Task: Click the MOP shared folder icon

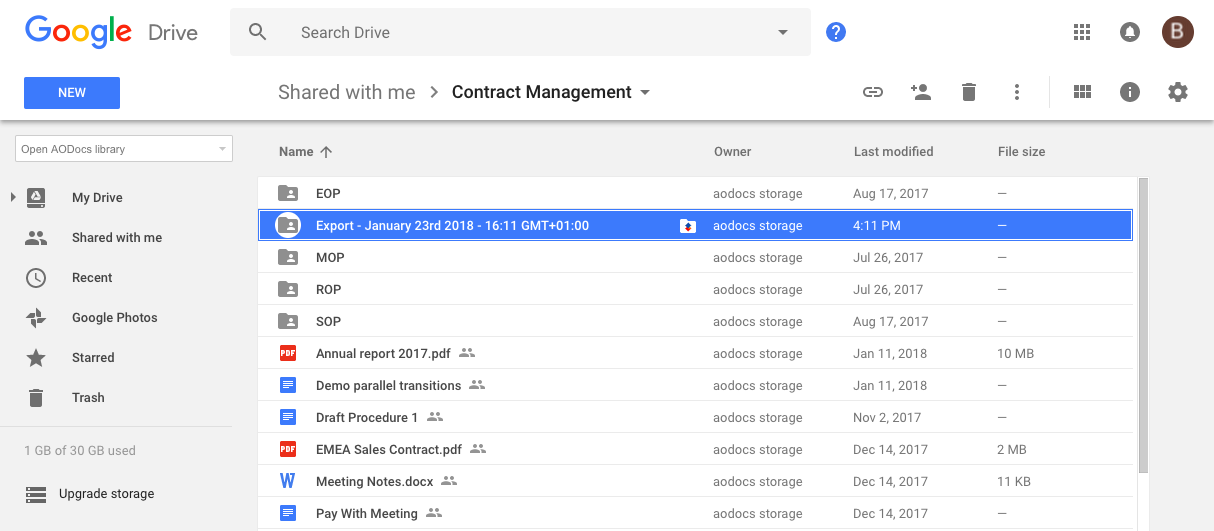Action: click(x=288, y=257)
